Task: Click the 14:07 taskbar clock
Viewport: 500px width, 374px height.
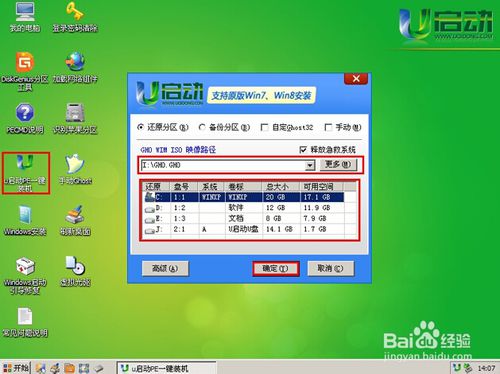Action: (486, 368)
